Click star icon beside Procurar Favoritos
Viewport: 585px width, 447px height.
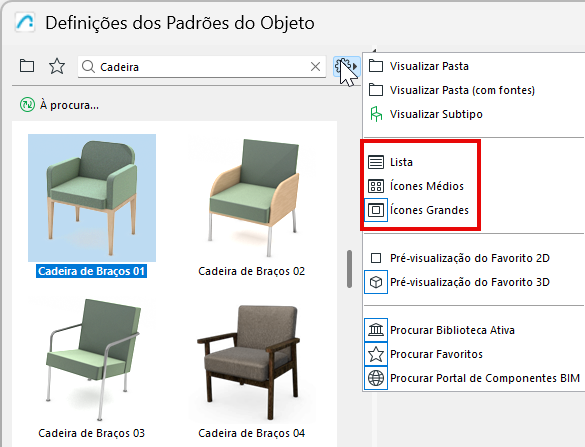click(x=376, y=354)
